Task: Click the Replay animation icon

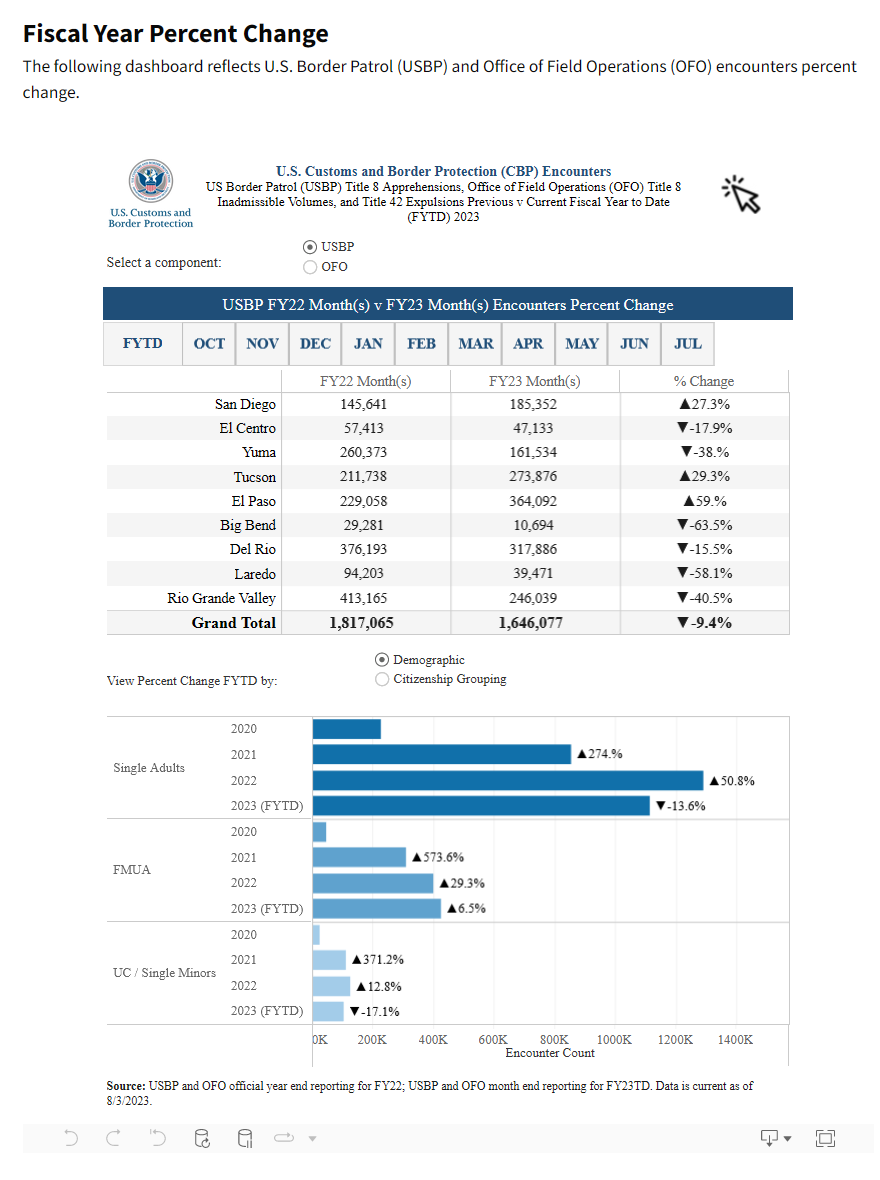Action: coord(283,1138)
